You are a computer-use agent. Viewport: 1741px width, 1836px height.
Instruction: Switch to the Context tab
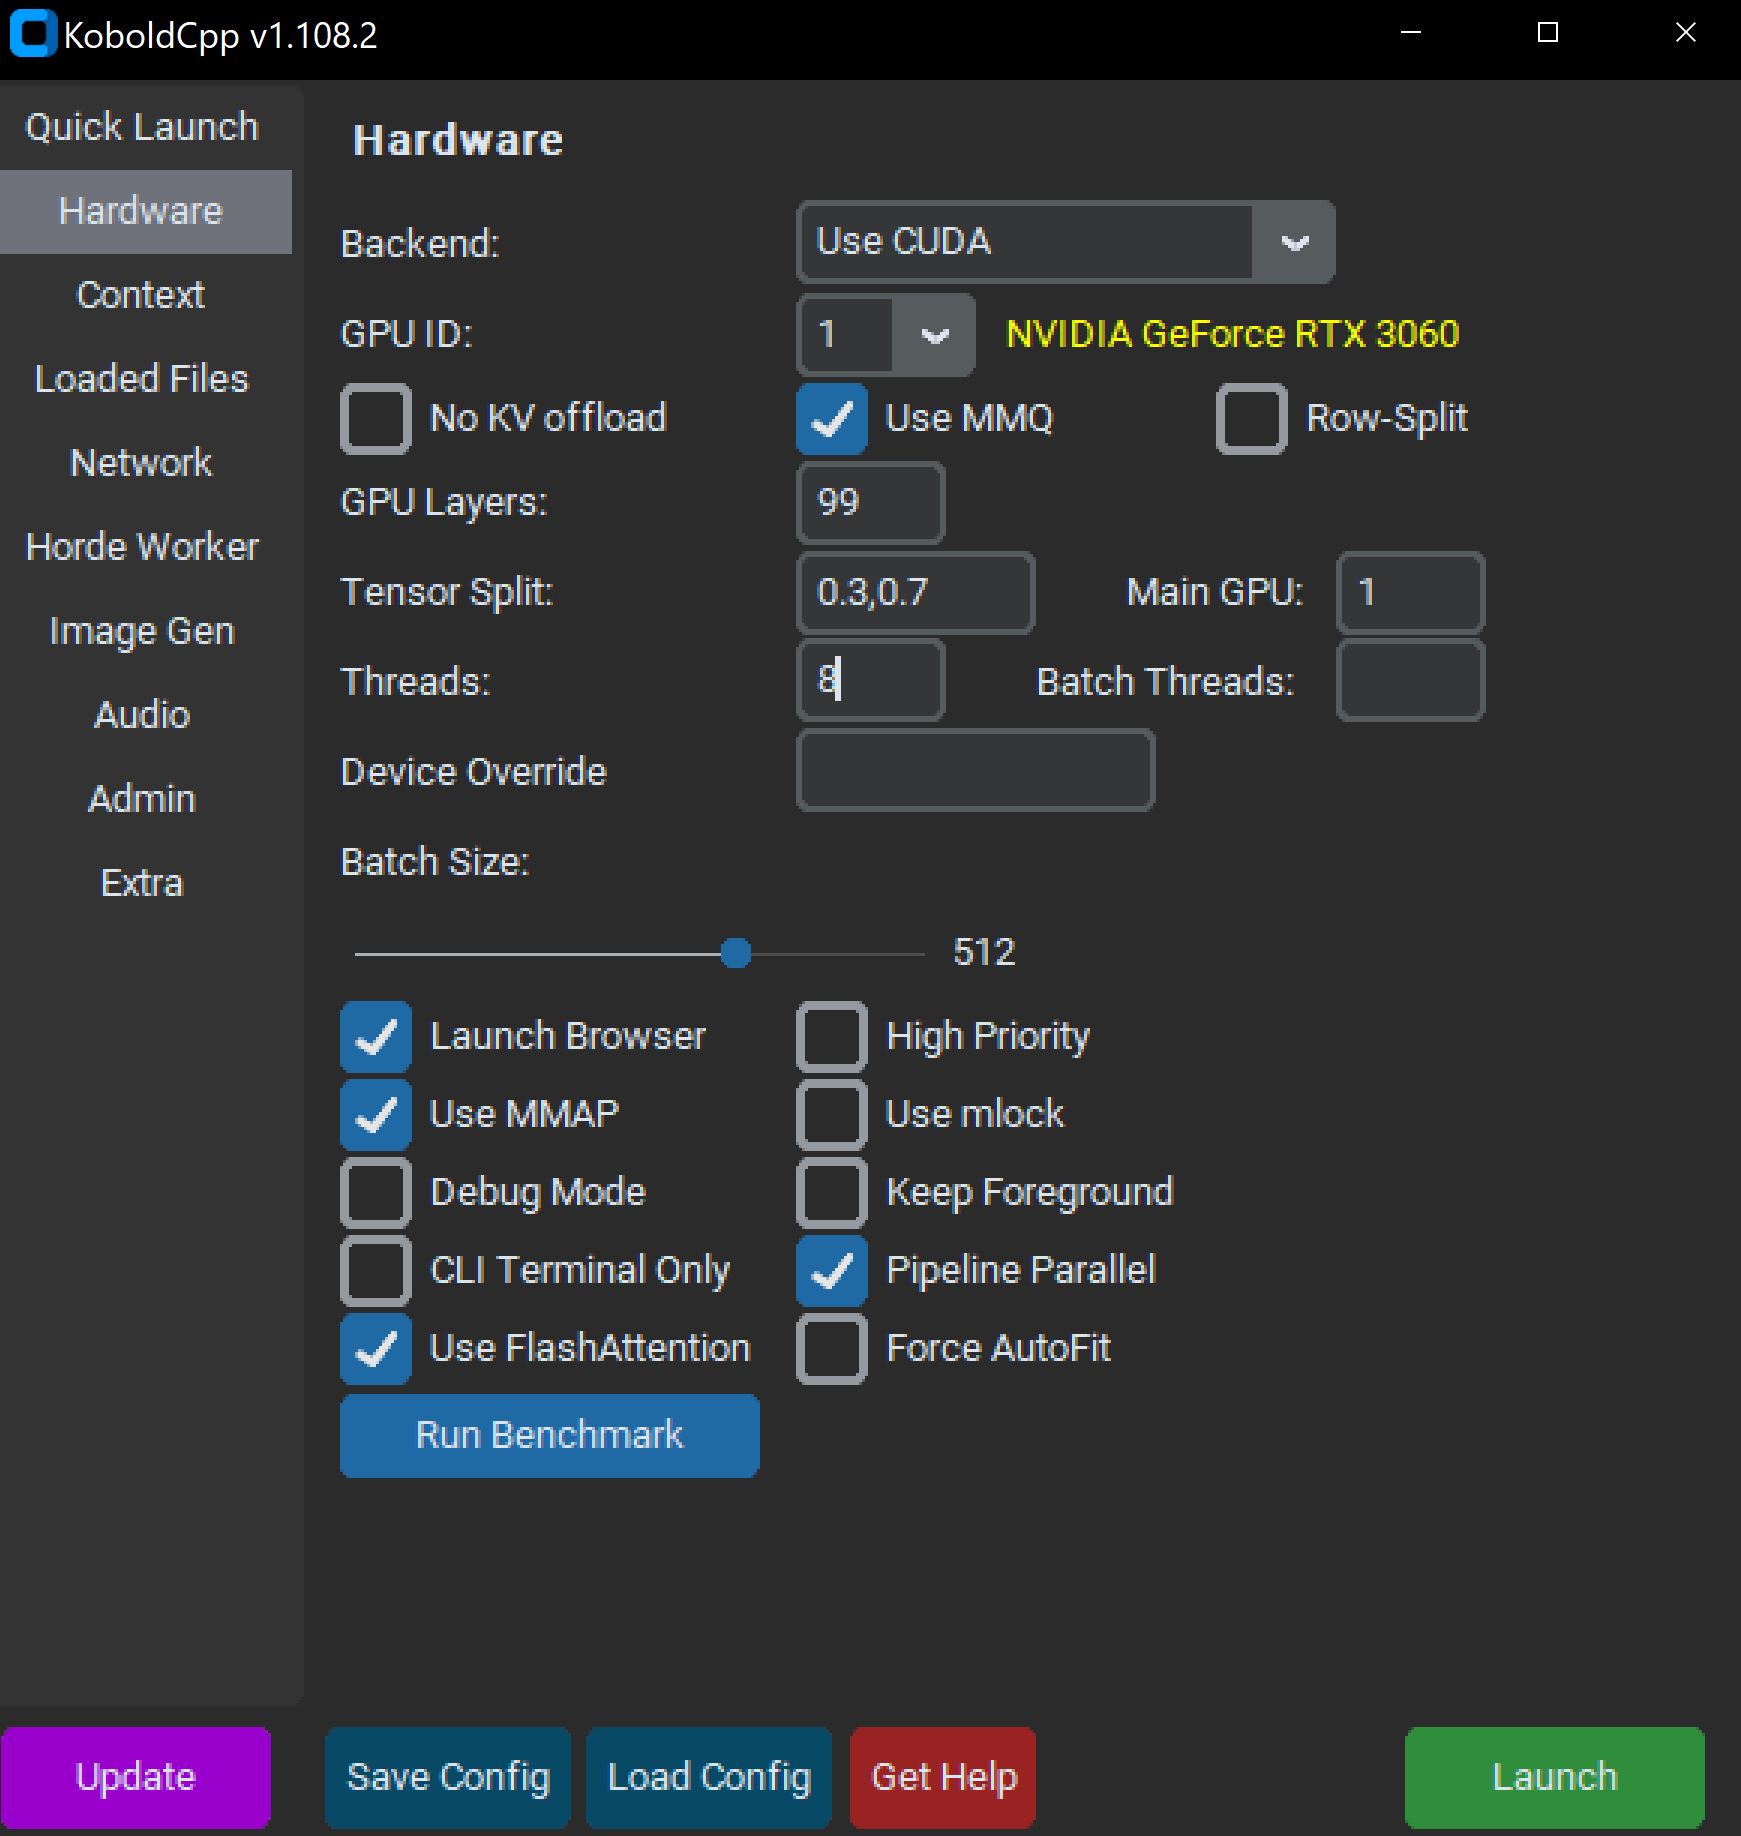[142, 295]
